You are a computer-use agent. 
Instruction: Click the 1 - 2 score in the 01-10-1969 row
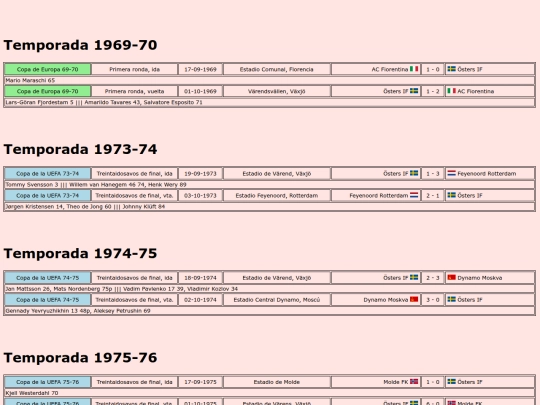click(x=433, y=91)
